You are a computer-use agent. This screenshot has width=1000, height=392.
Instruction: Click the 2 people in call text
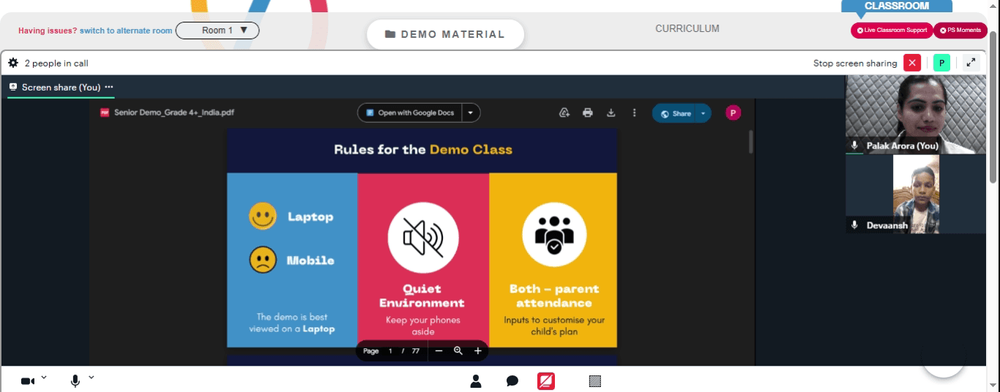pos(56,63)
